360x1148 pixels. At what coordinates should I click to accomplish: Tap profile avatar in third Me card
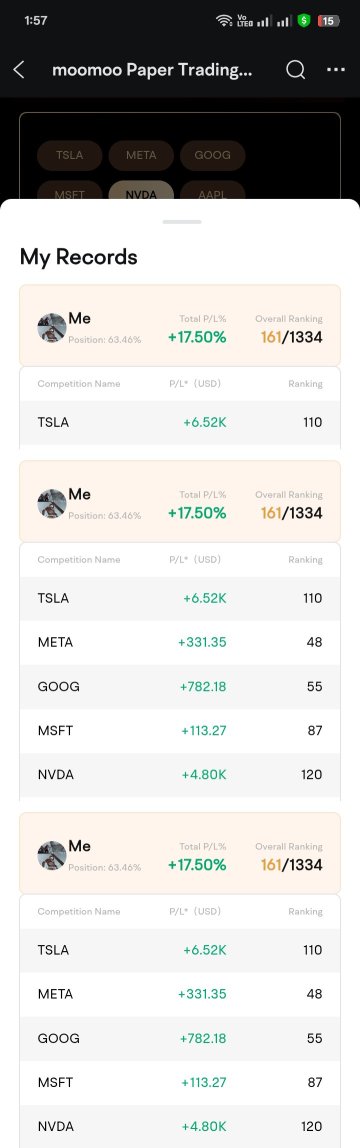pyautogui.click(x=52, y=855)
